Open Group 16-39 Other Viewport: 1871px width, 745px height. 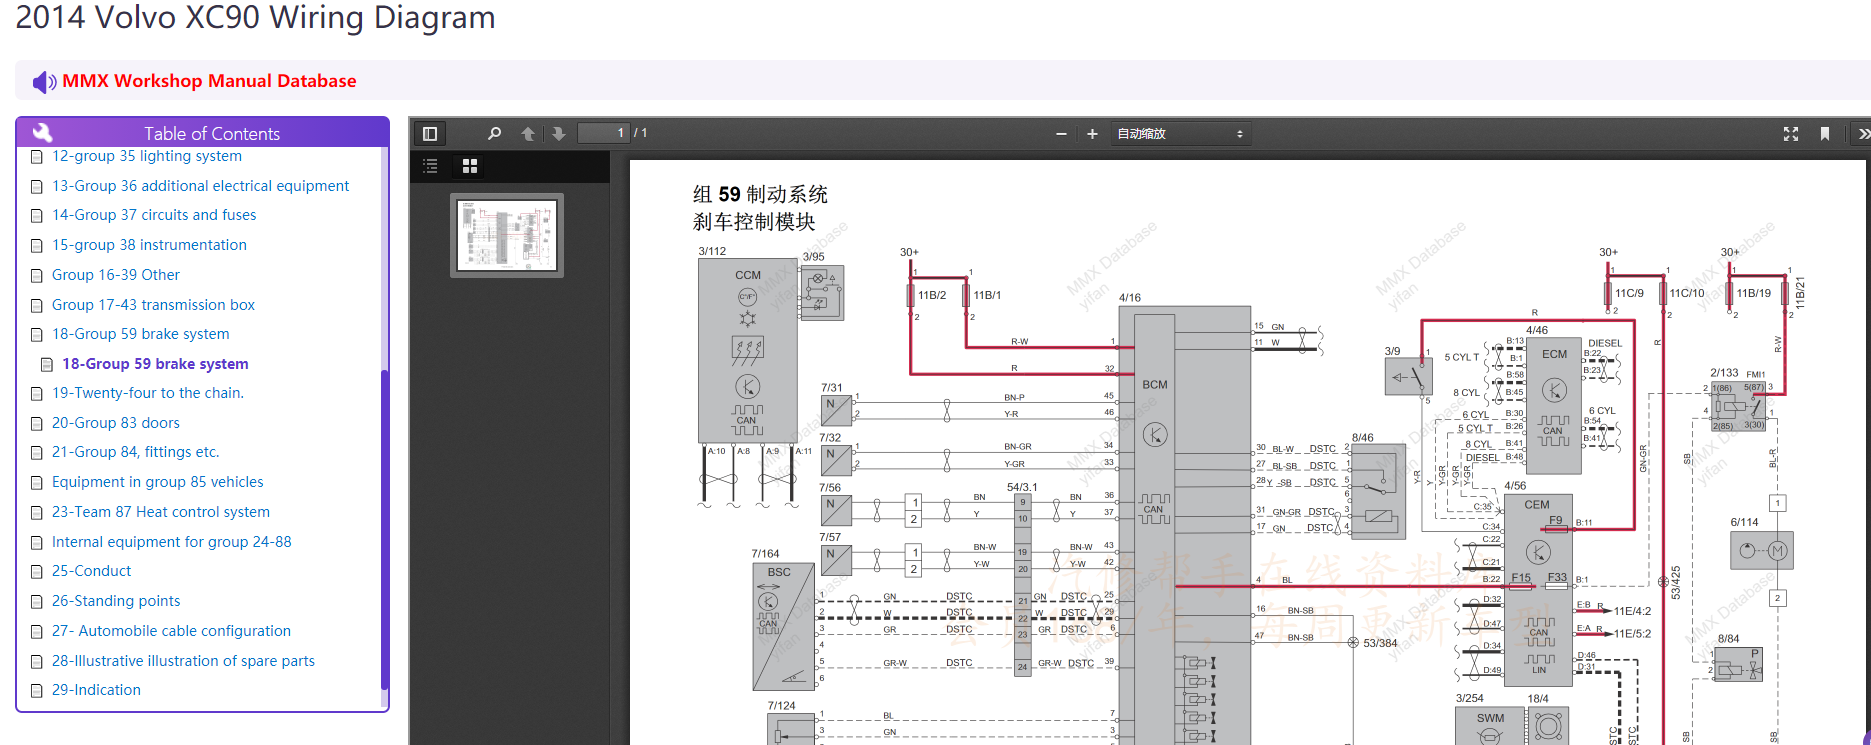(x=116, y=275)
